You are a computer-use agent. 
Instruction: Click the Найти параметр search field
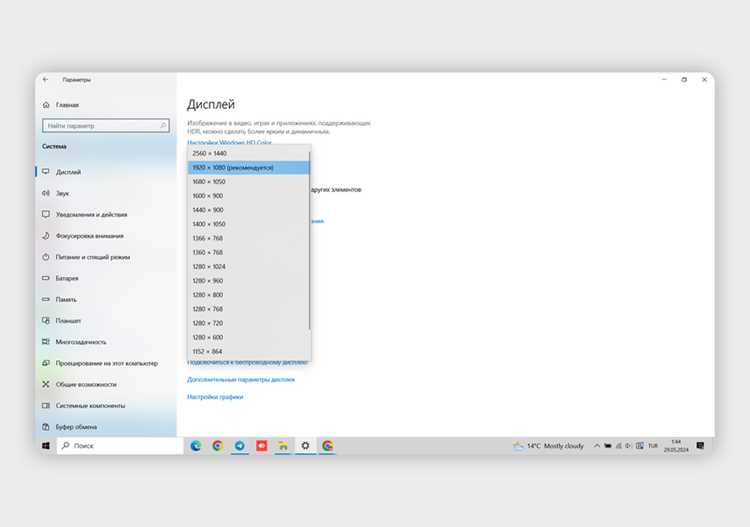click(x=106, y=126)
